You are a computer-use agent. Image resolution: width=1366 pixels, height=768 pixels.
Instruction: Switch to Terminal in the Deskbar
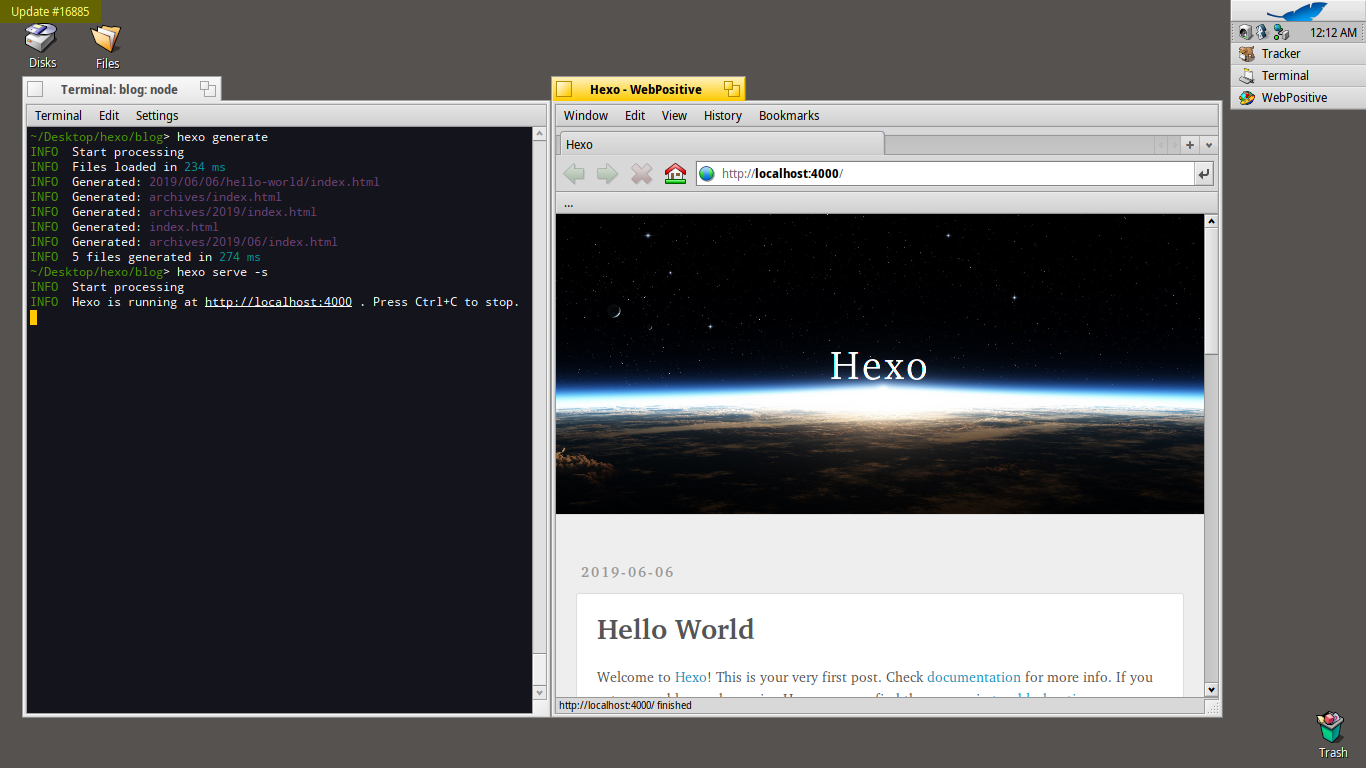(1297, 76)
